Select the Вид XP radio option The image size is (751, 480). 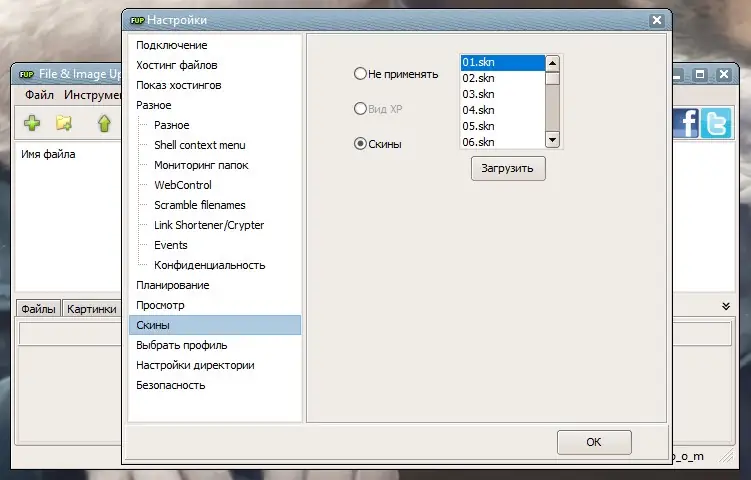[x=360, y=109]
